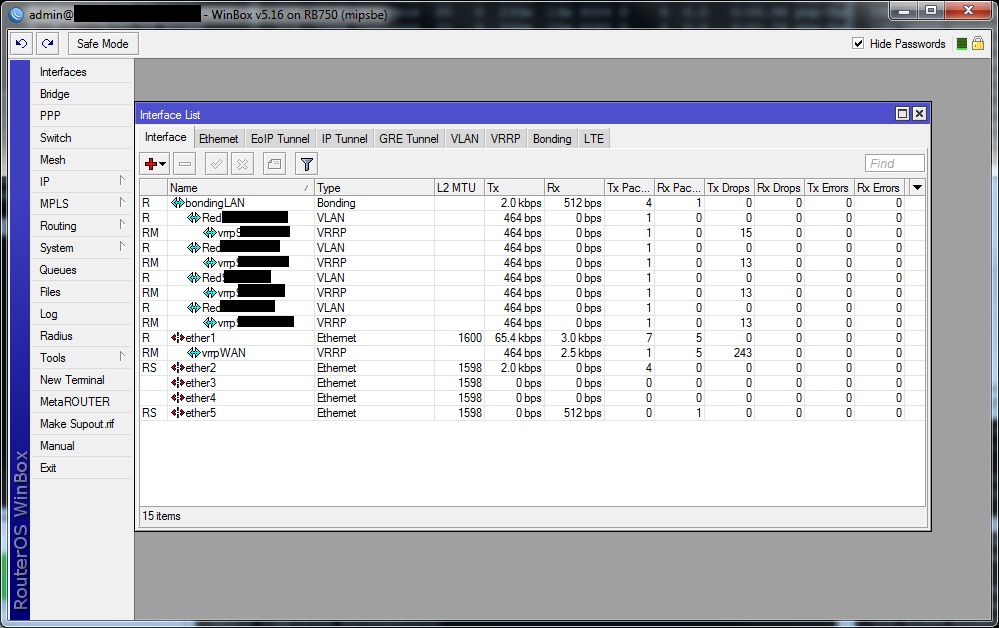This screenshot has height=628, width=999.
Task: Switch to the GRE Tunnel tab
Action: coord(408,138)
